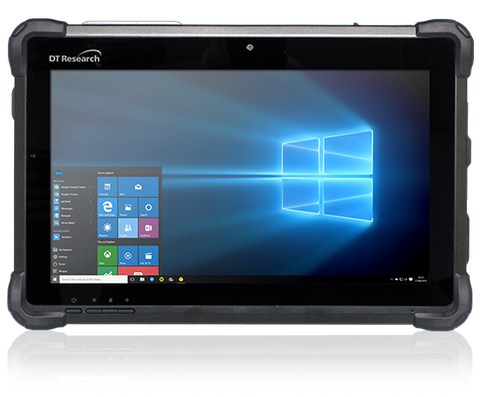
Task: Open All apps in the Start menu
Action: pos(60,271)
